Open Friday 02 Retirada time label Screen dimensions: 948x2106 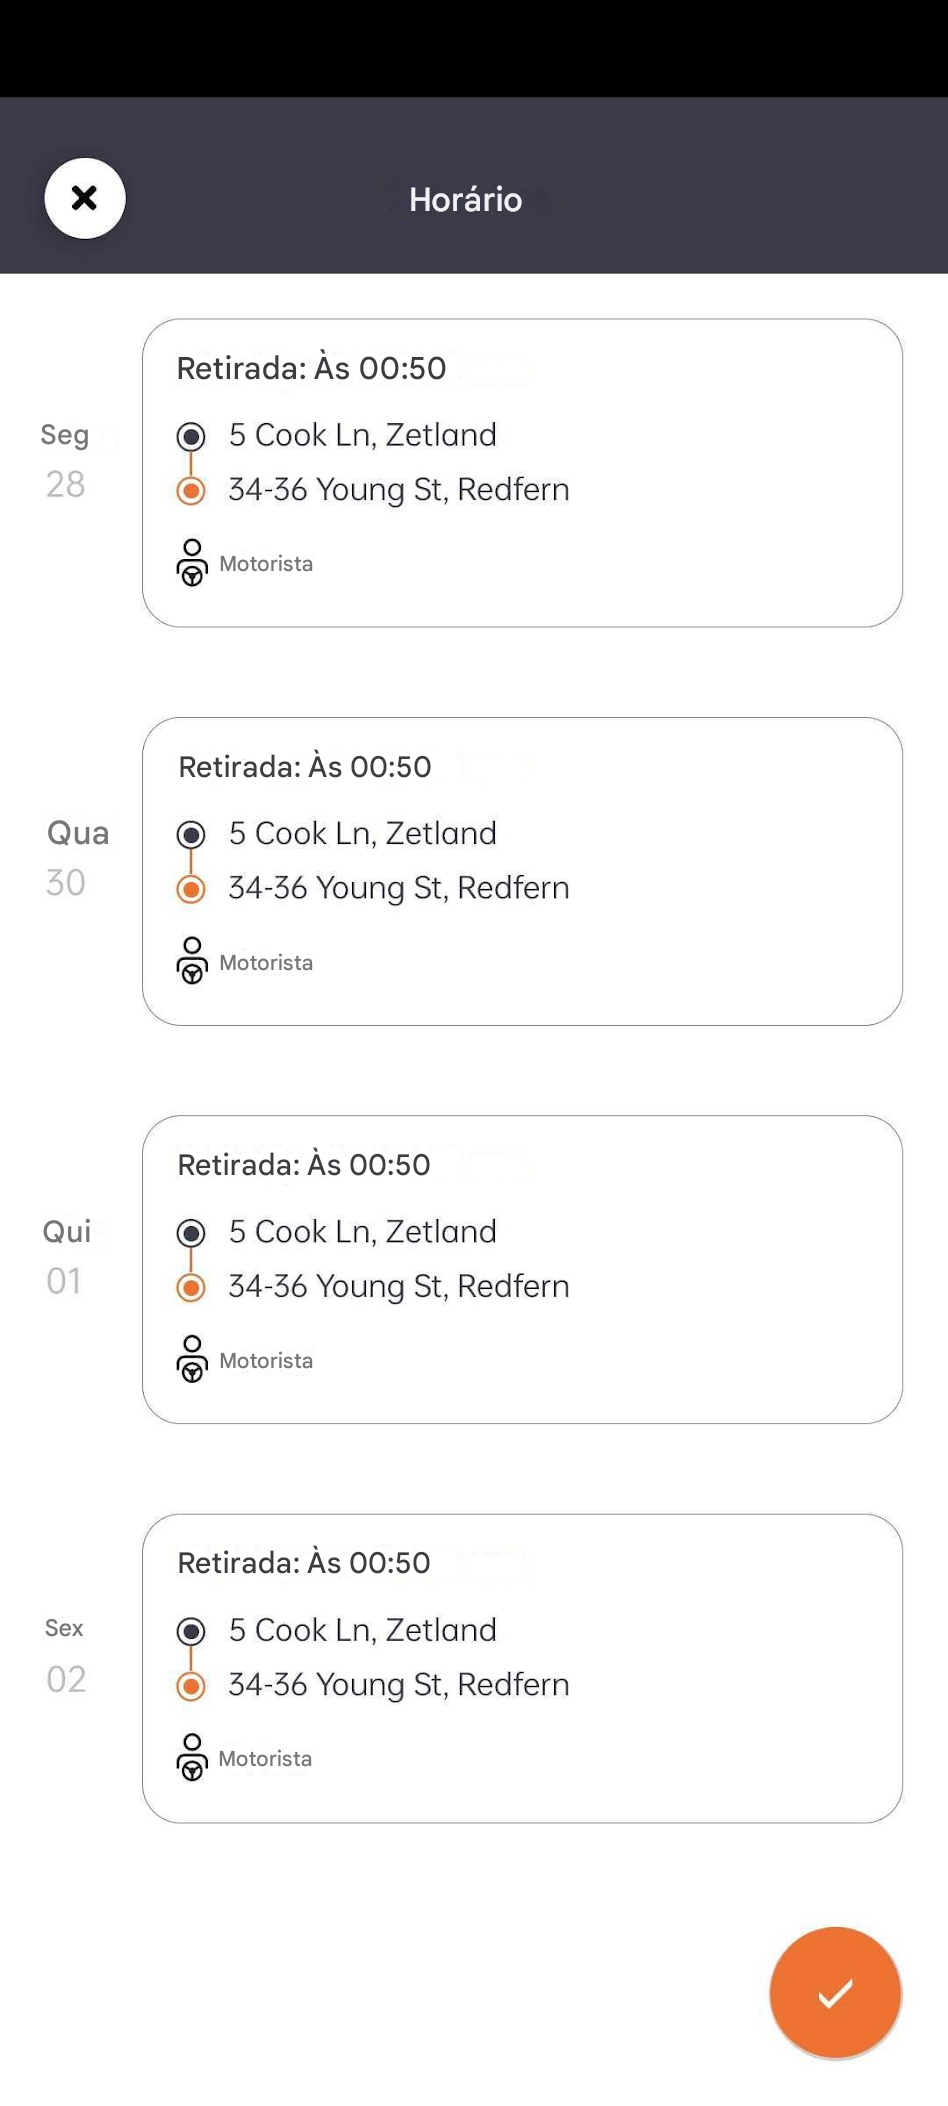point(304,1562)
